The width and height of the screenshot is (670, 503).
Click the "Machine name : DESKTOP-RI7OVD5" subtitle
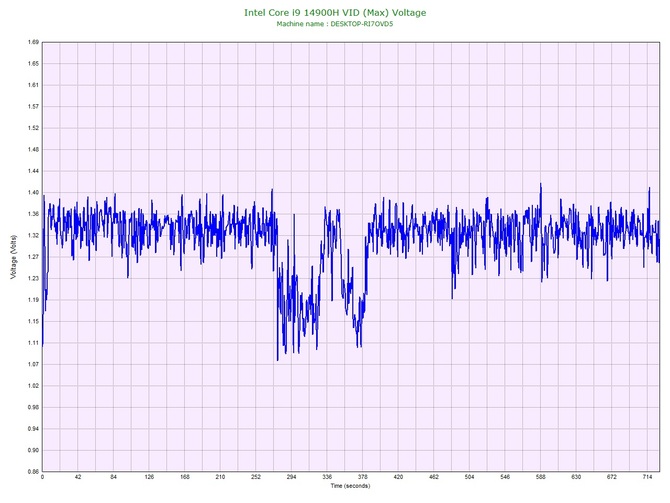[x=335, y=24]
